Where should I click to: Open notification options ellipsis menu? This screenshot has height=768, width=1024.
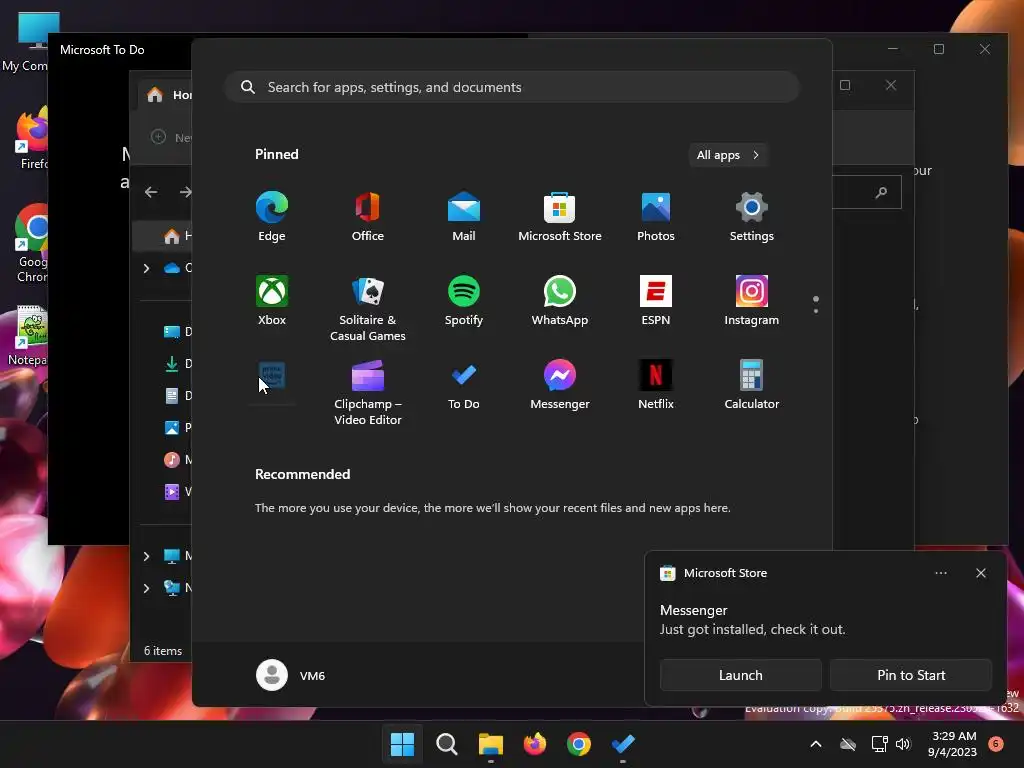point(940,573)
